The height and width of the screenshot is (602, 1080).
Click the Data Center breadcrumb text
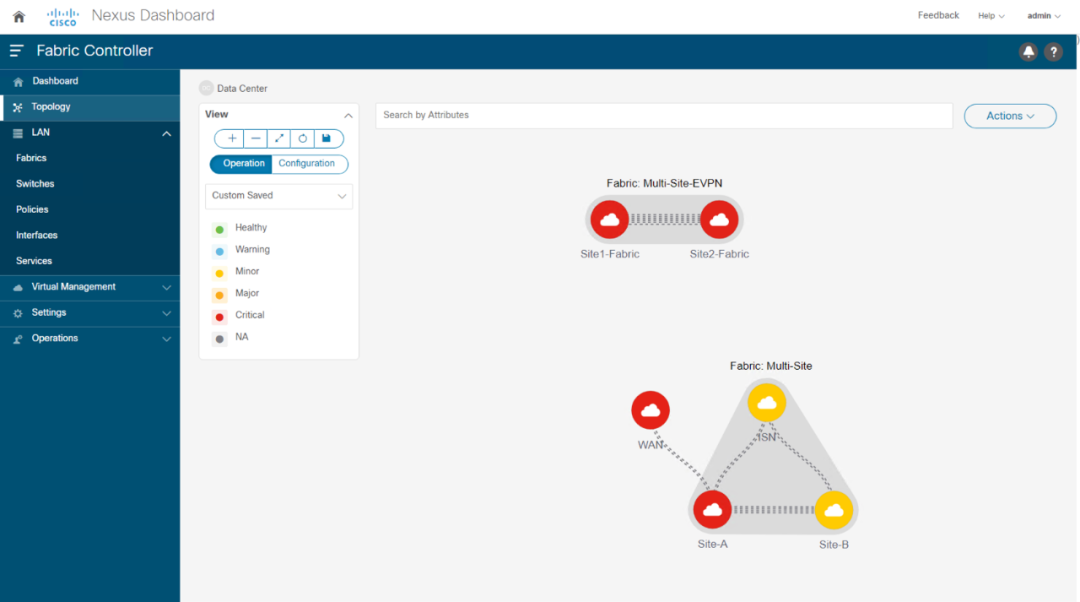click(242, 89)
